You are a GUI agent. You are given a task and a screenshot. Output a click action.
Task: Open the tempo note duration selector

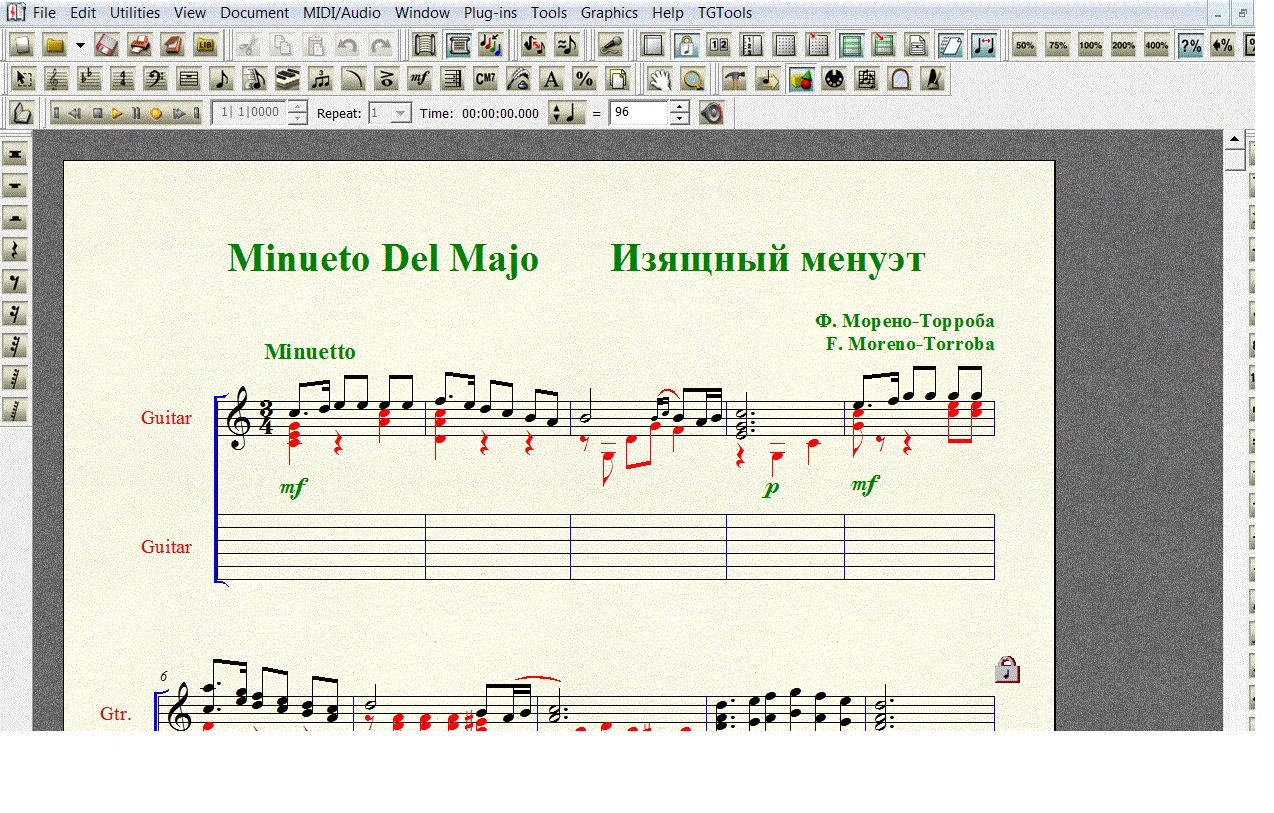(x=566, y=113)
